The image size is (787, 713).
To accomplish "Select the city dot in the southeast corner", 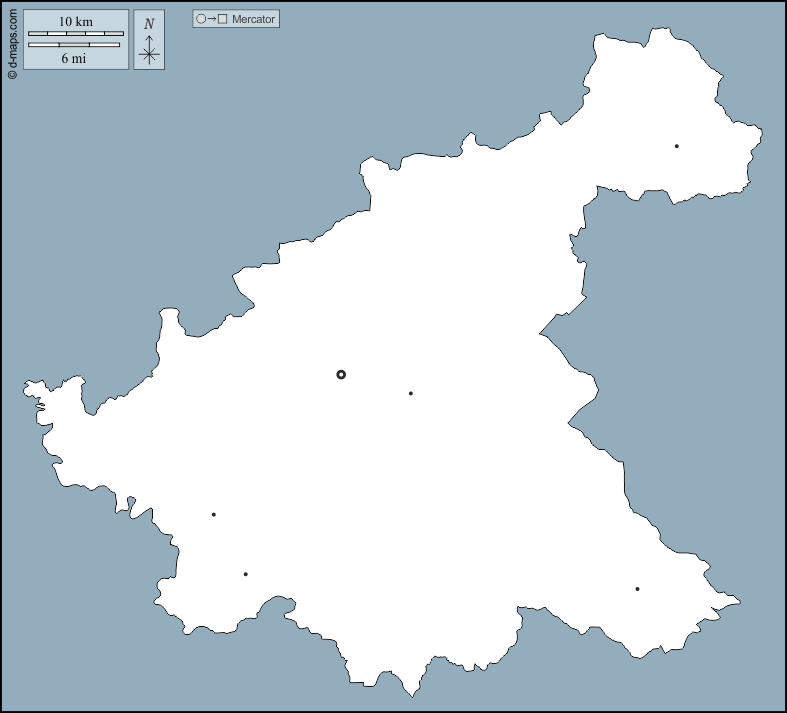I will point(637,589).
